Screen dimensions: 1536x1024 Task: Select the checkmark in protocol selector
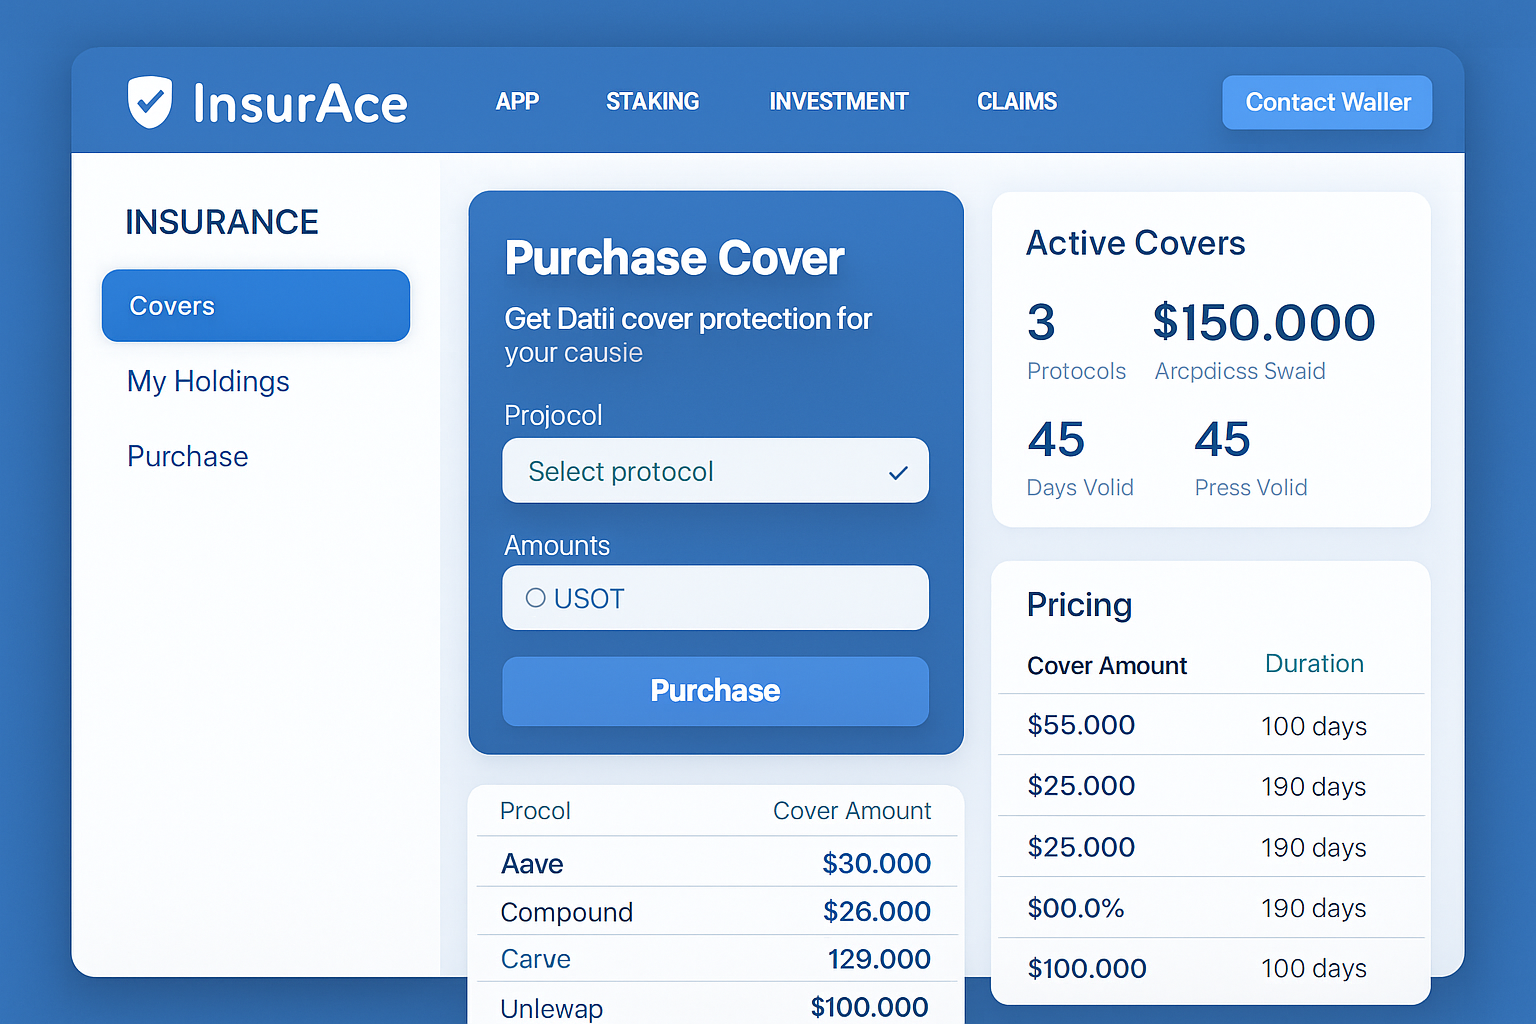click(899, 471)
